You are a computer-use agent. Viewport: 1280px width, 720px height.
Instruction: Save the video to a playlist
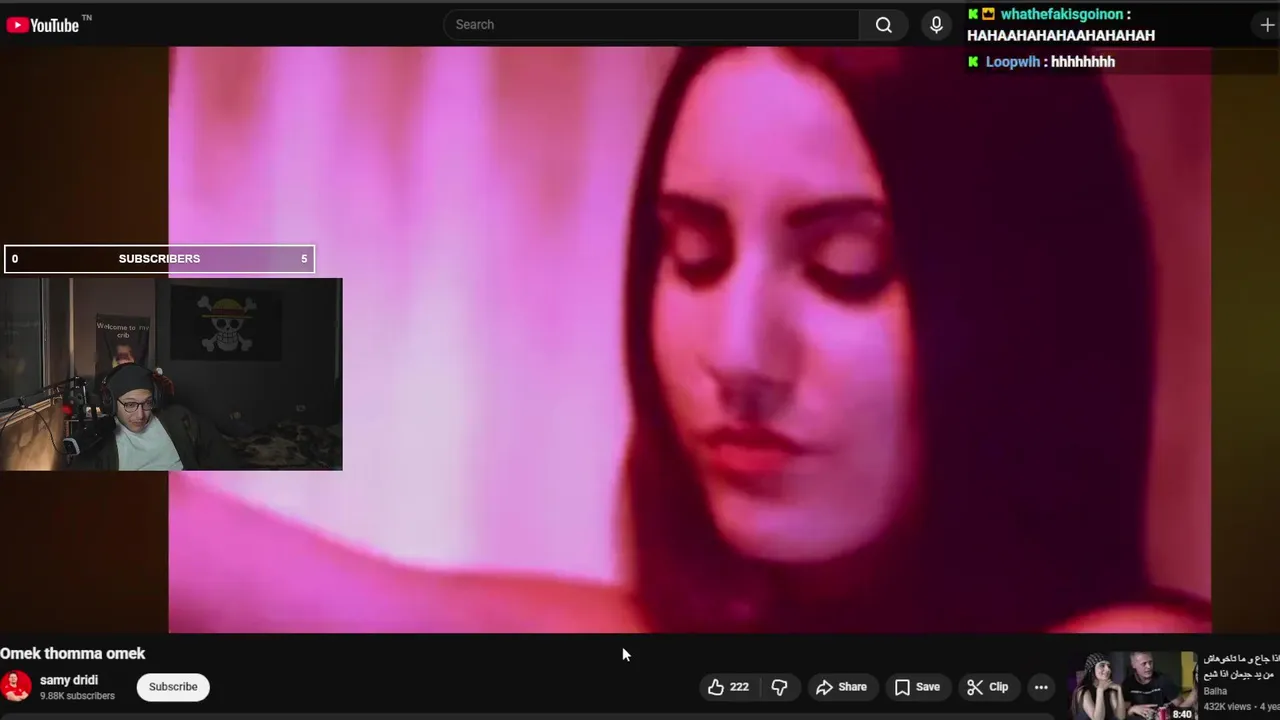tap(917, 687)
